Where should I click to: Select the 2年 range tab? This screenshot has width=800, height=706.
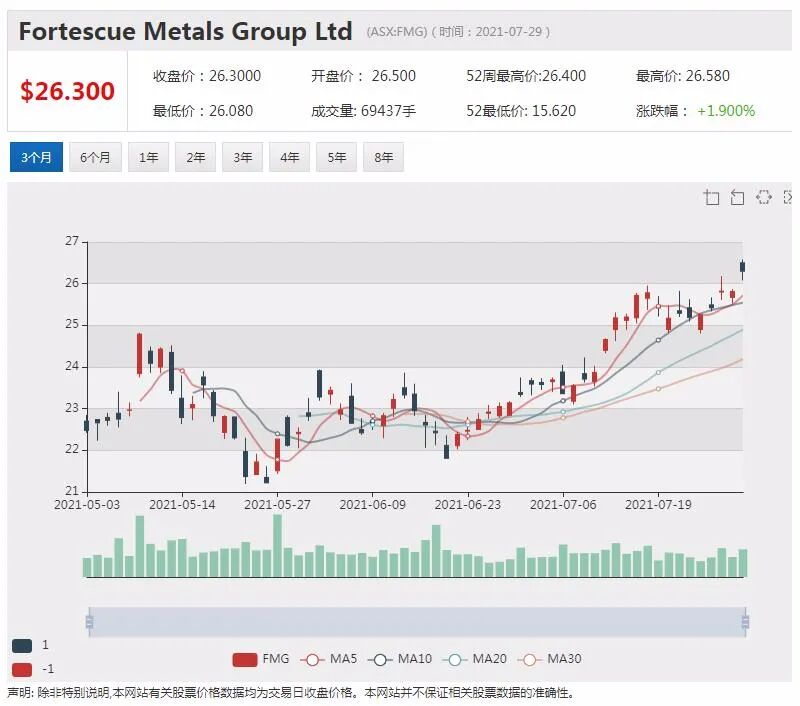coord(195,157)
